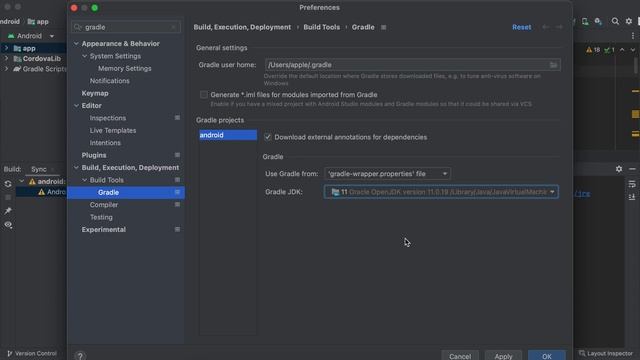Collapse the Build Tools subtree

click(84, 180)
